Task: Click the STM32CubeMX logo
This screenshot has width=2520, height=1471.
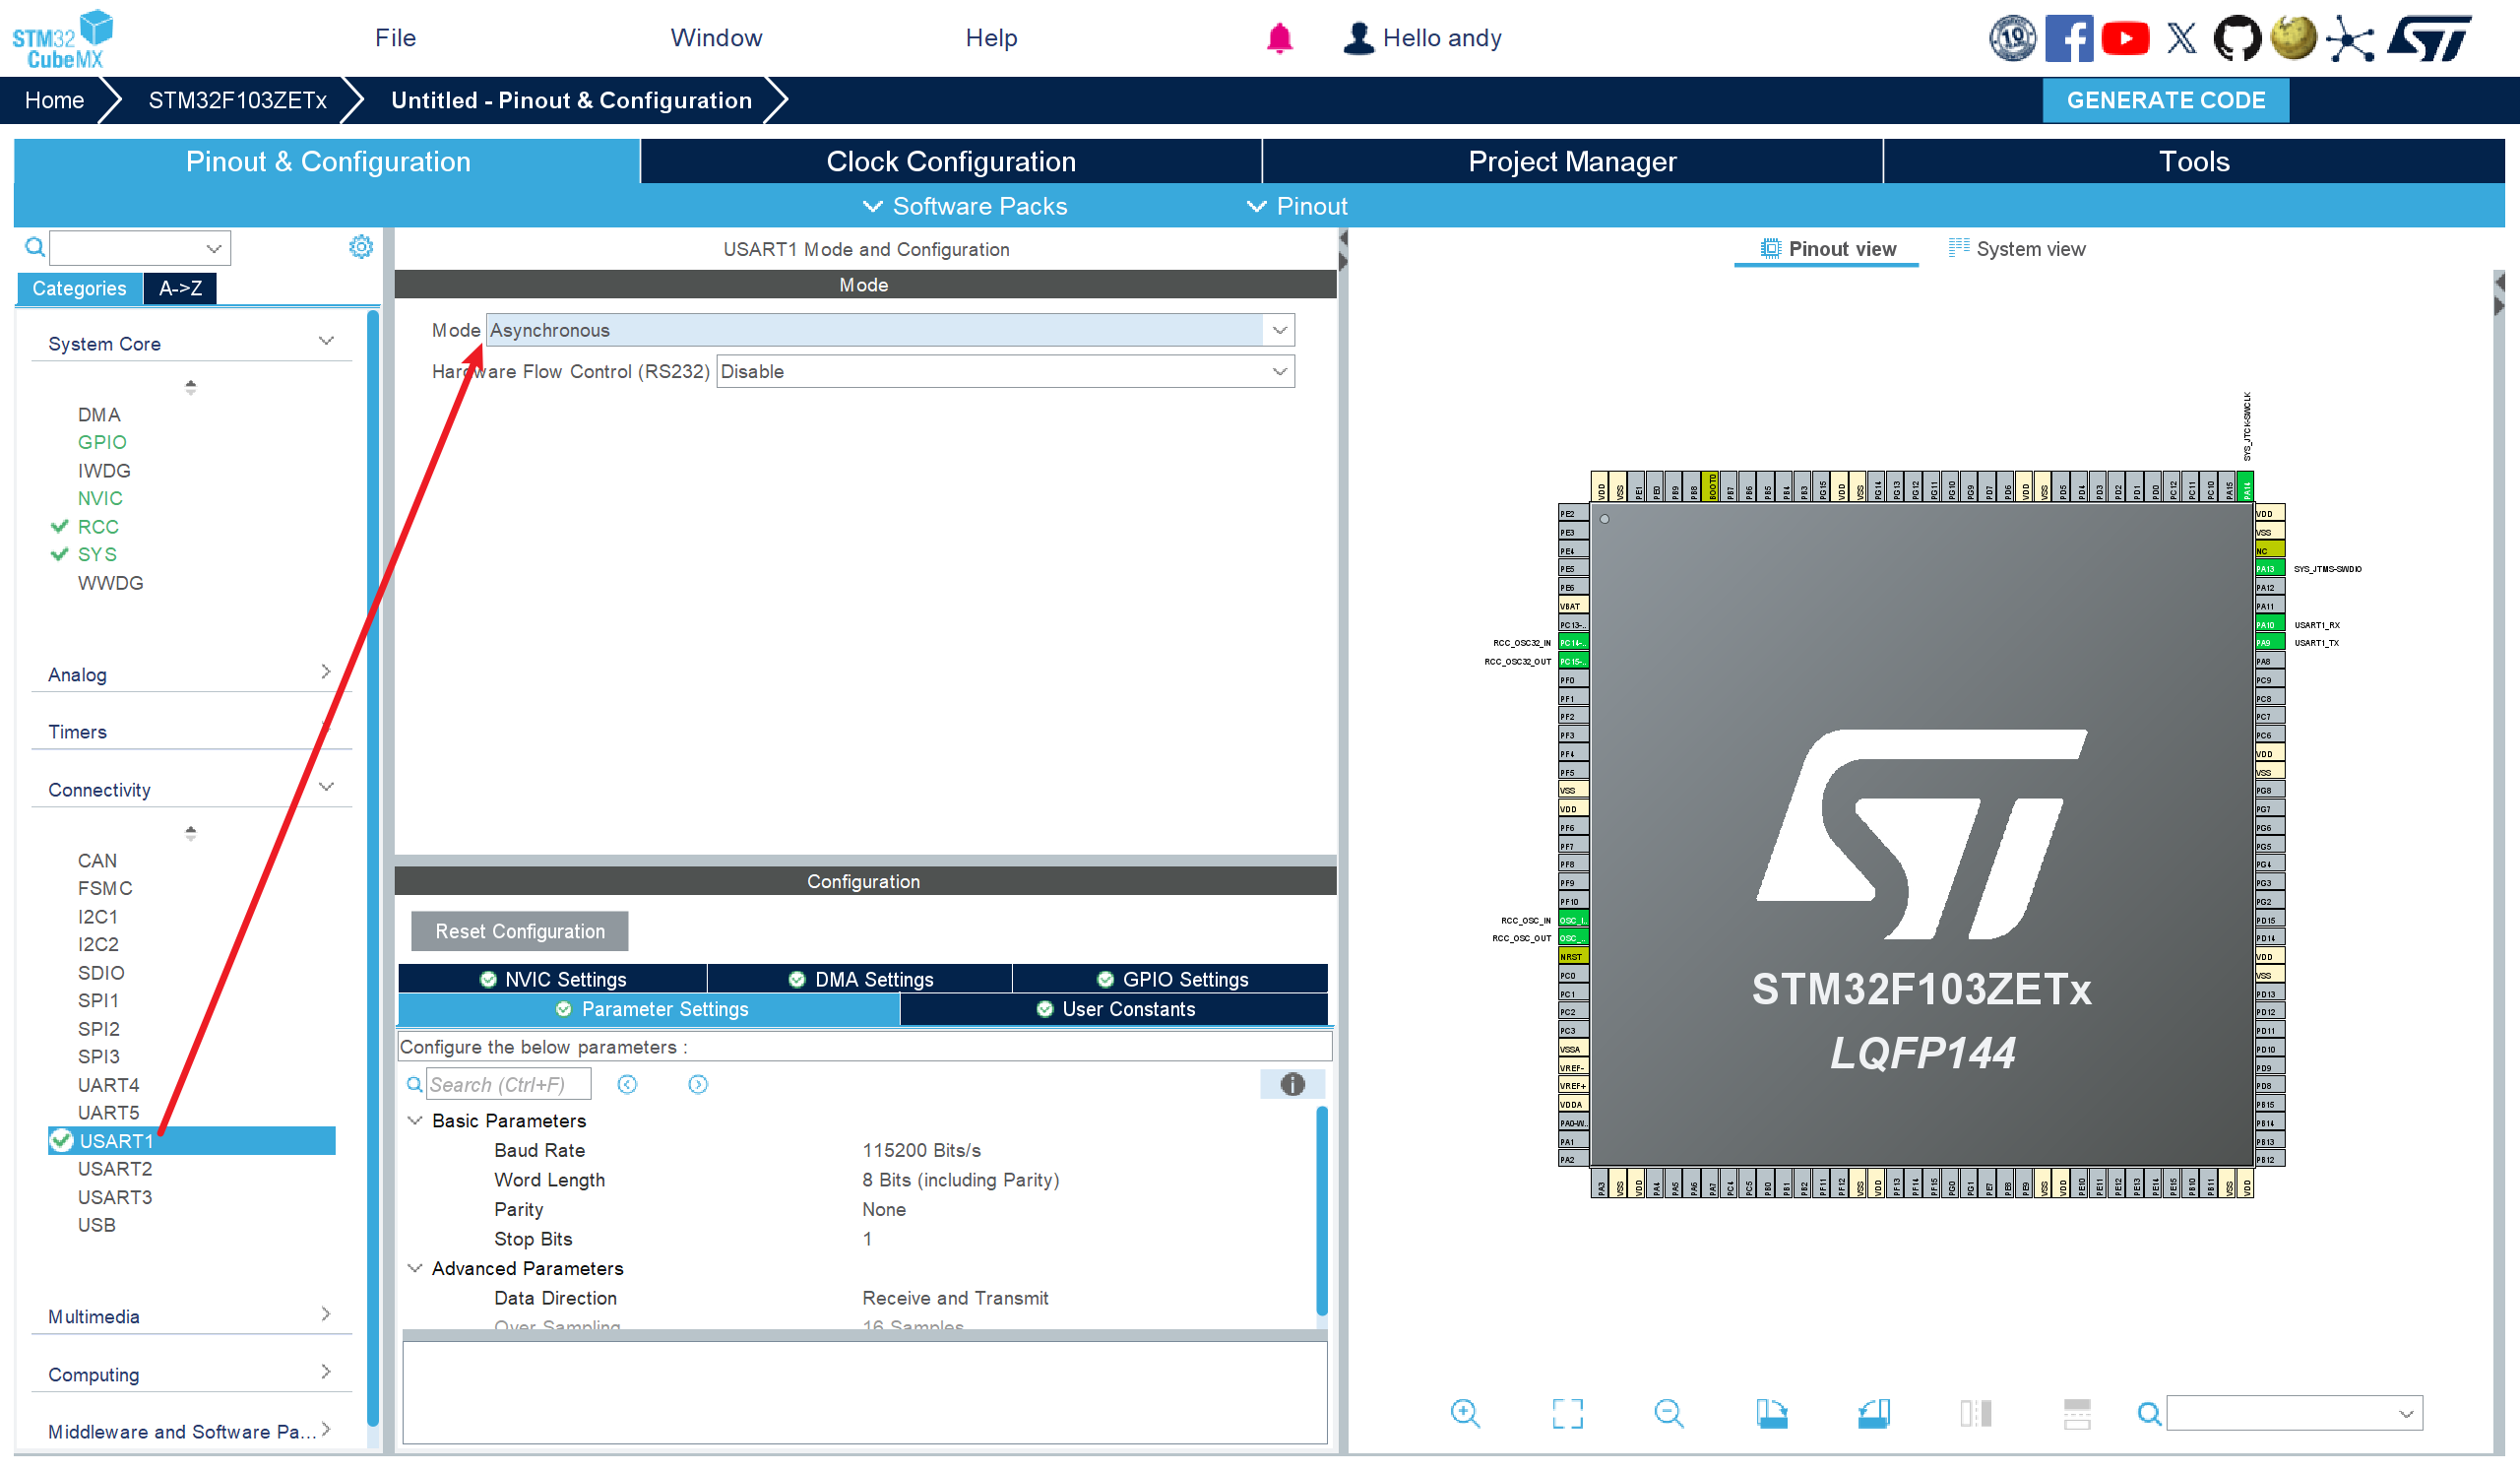Action: coord(62,38)
